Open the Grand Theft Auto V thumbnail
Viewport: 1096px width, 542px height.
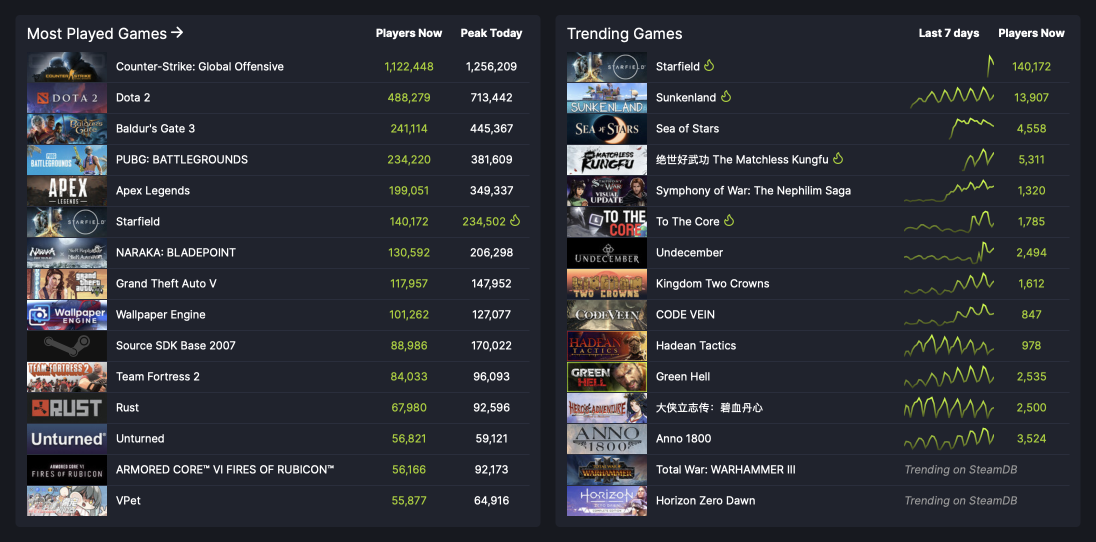click(67, 283)
